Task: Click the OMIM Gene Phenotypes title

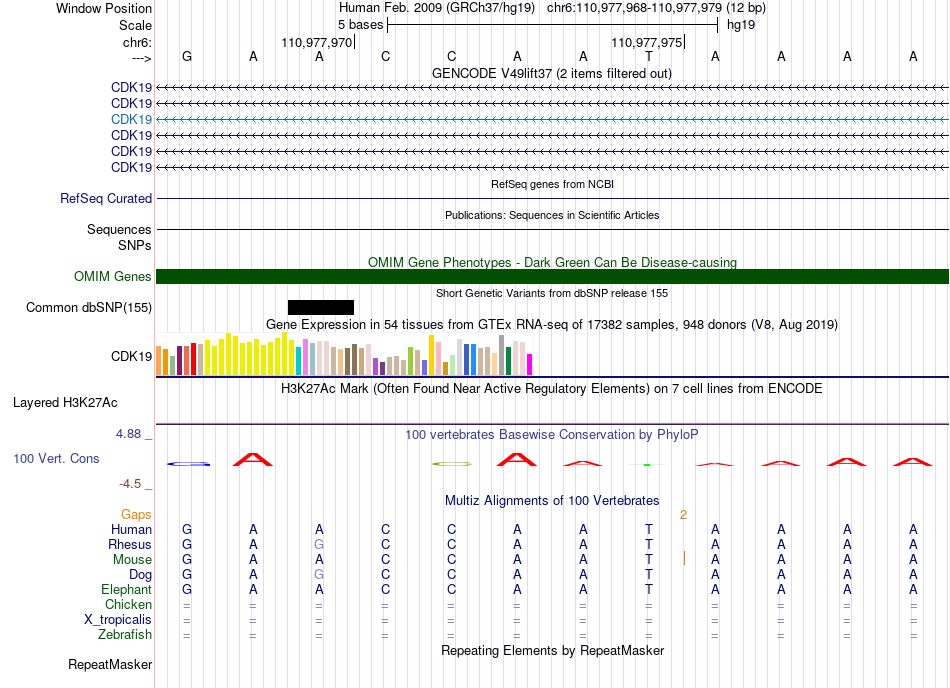Action: [x=552, y=262]
